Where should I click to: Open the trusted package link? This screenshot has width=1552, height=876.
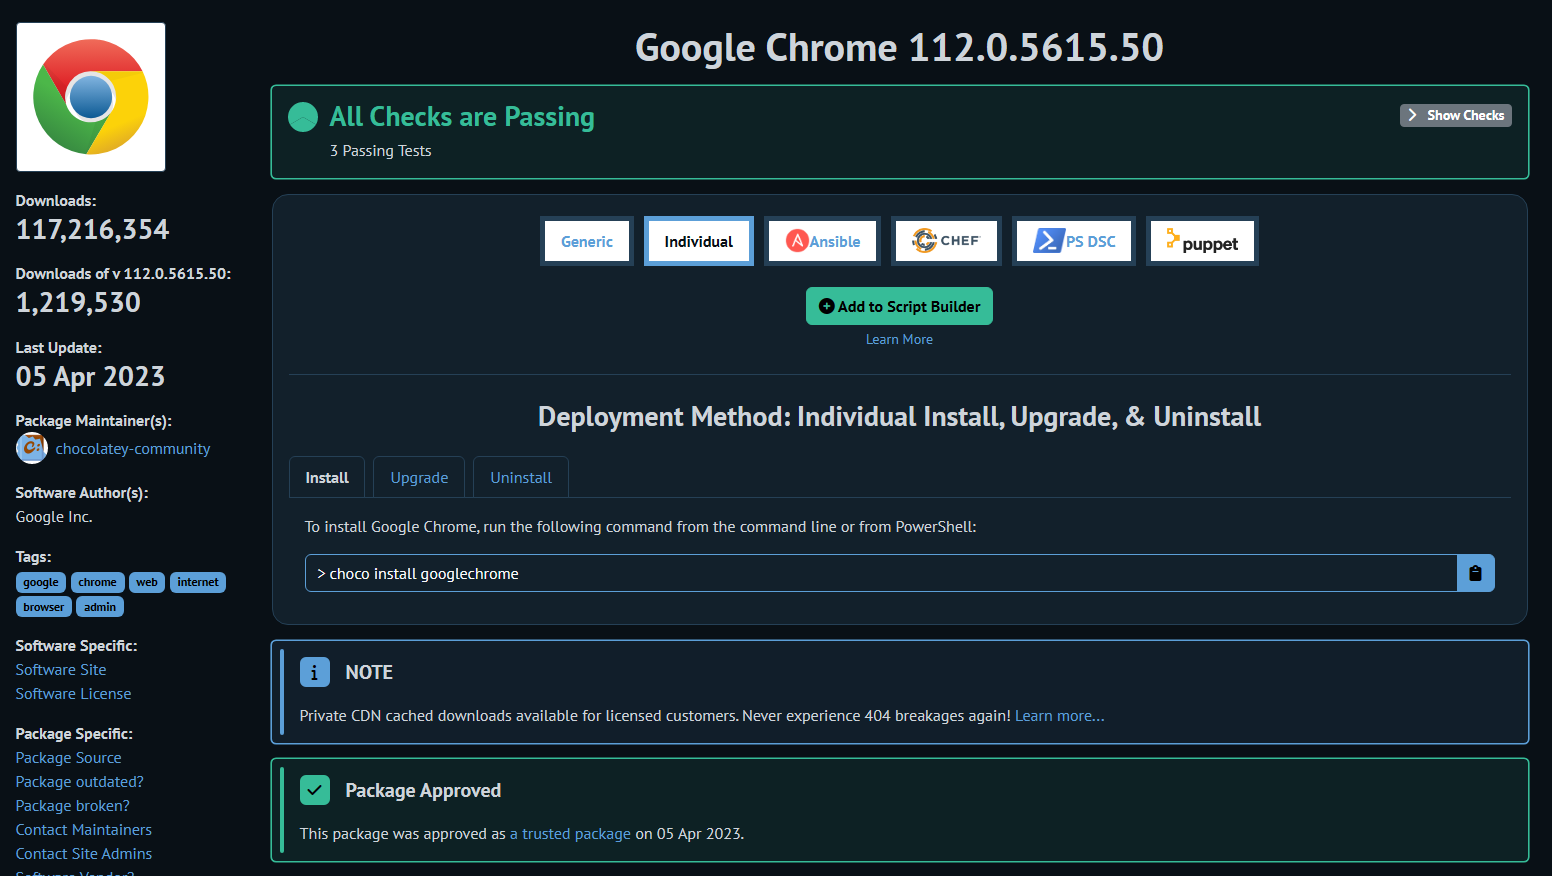[570, 833]
